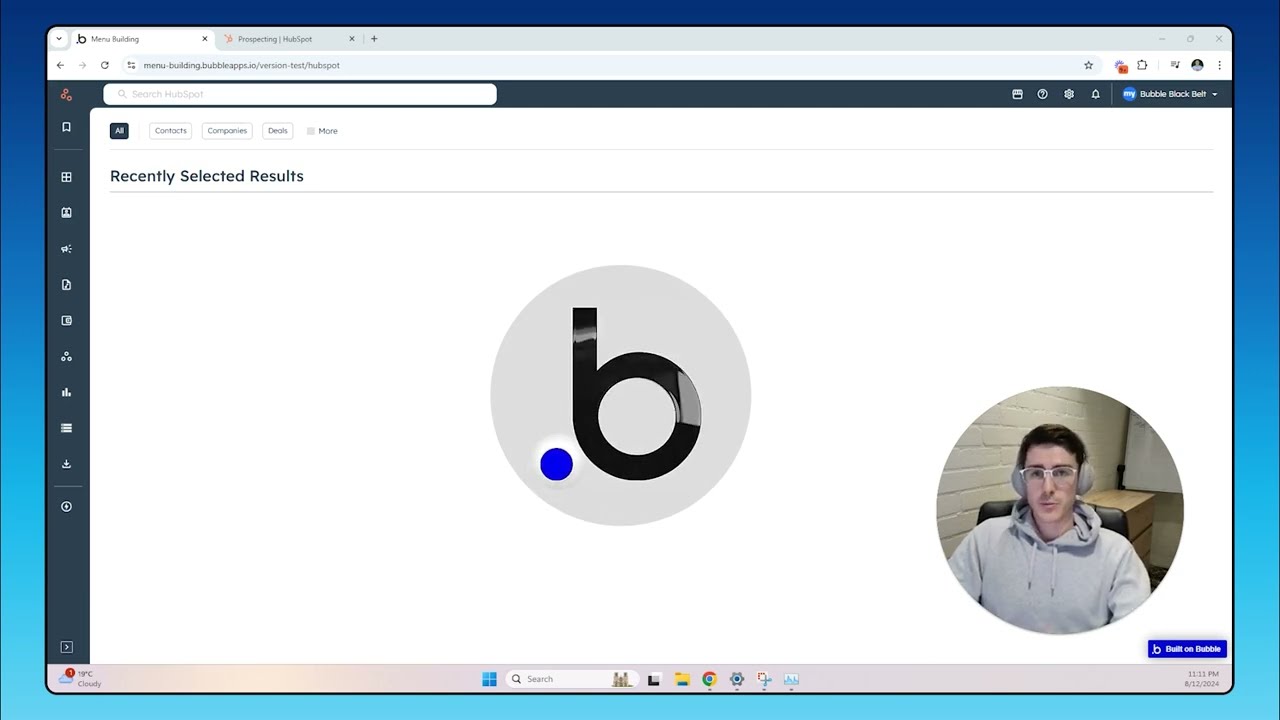Close the Prospecting | HubSpot tab
1280x720 pixels.
point(351,39)
